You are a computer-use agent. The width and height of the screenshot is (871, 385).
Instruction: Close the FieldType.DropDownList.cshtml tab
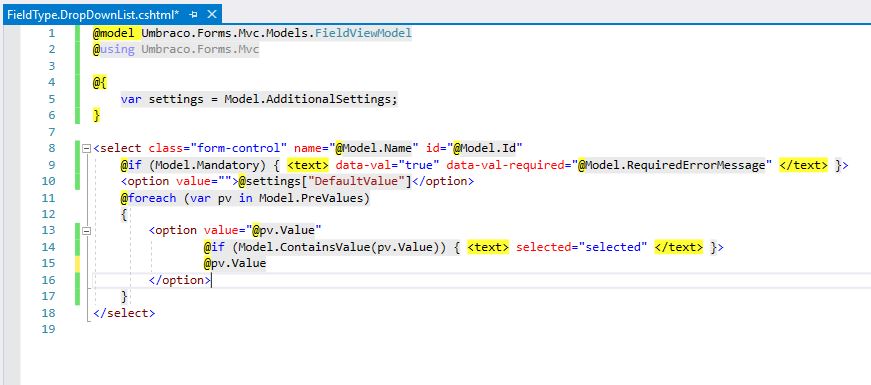(212, 14)
